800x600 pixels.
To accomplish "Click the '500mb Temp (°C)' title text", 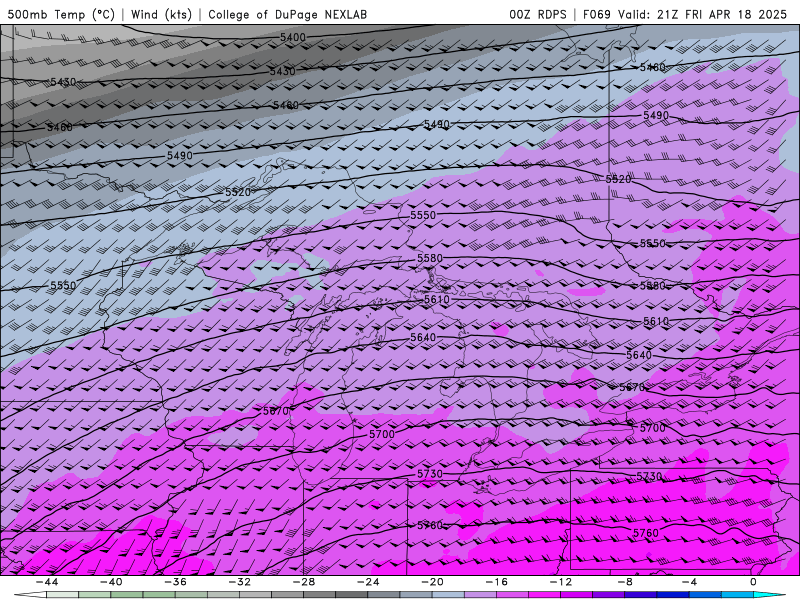I will [x=61, y=15].
